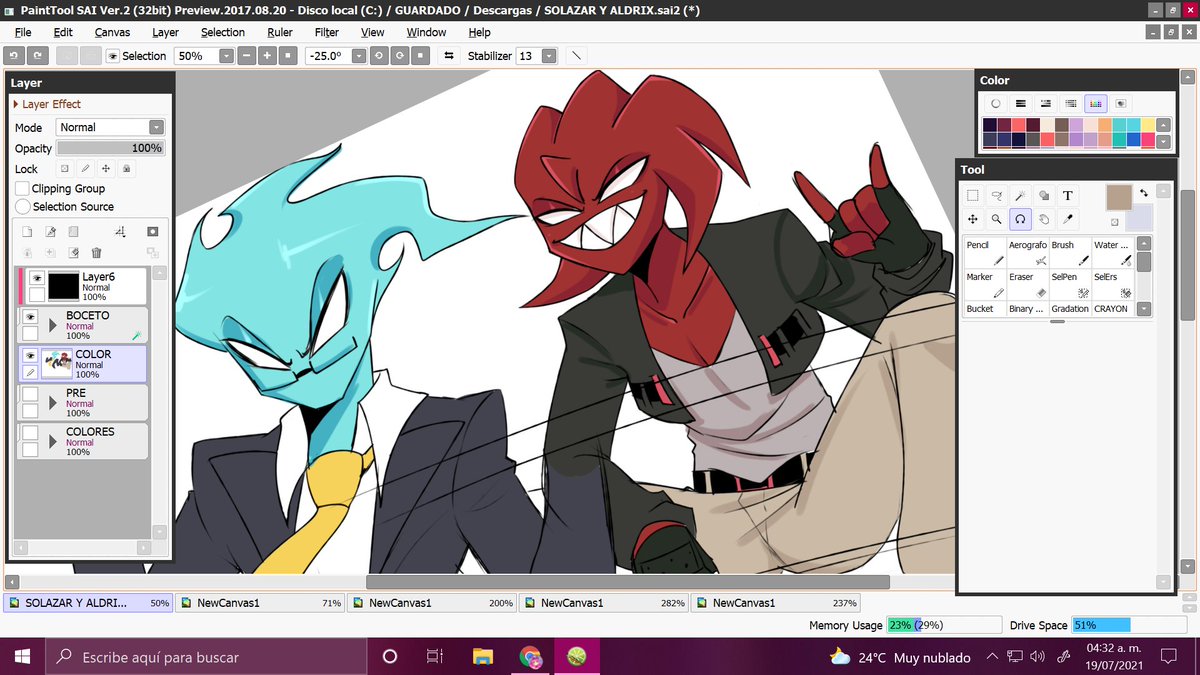
Task: Open the Layer menu
Action: tap(165, 32)
